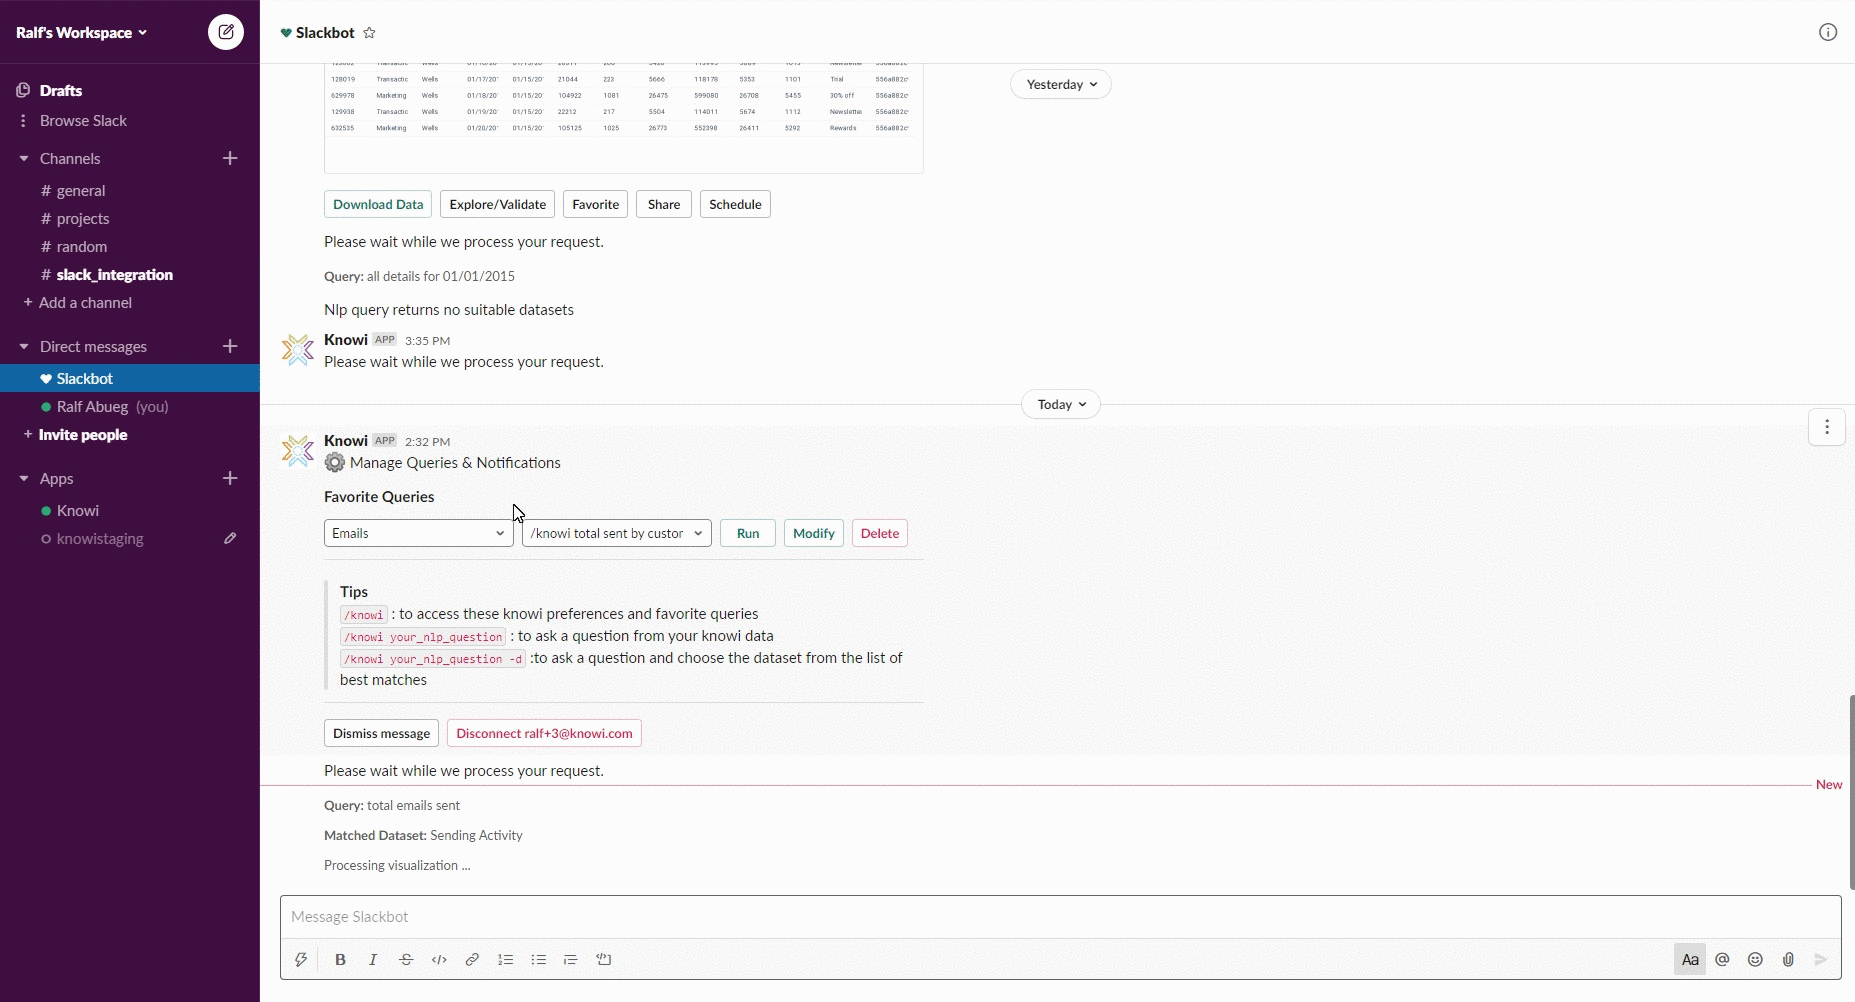The image size is (1855, 1002).
Task: Open the Emails dataset dropdown
Action: 418,533
